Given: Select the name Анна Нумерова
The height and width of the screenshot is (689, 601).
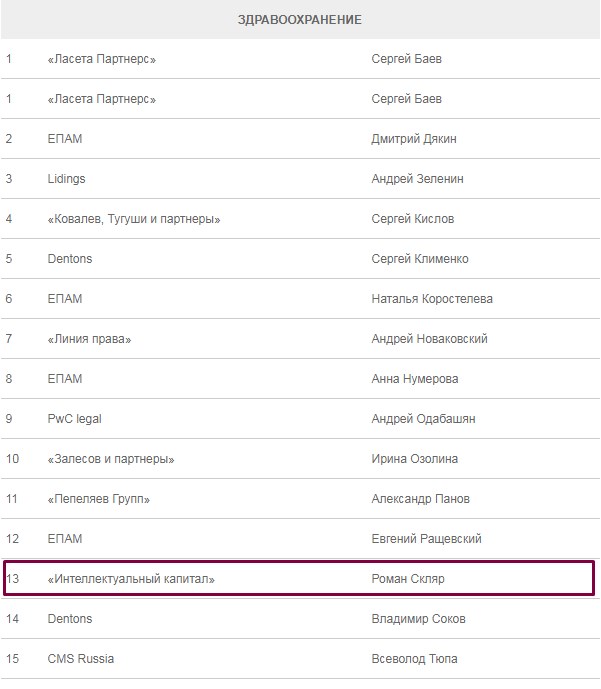Looking at the screenshot, I should (x=415, y=379).
